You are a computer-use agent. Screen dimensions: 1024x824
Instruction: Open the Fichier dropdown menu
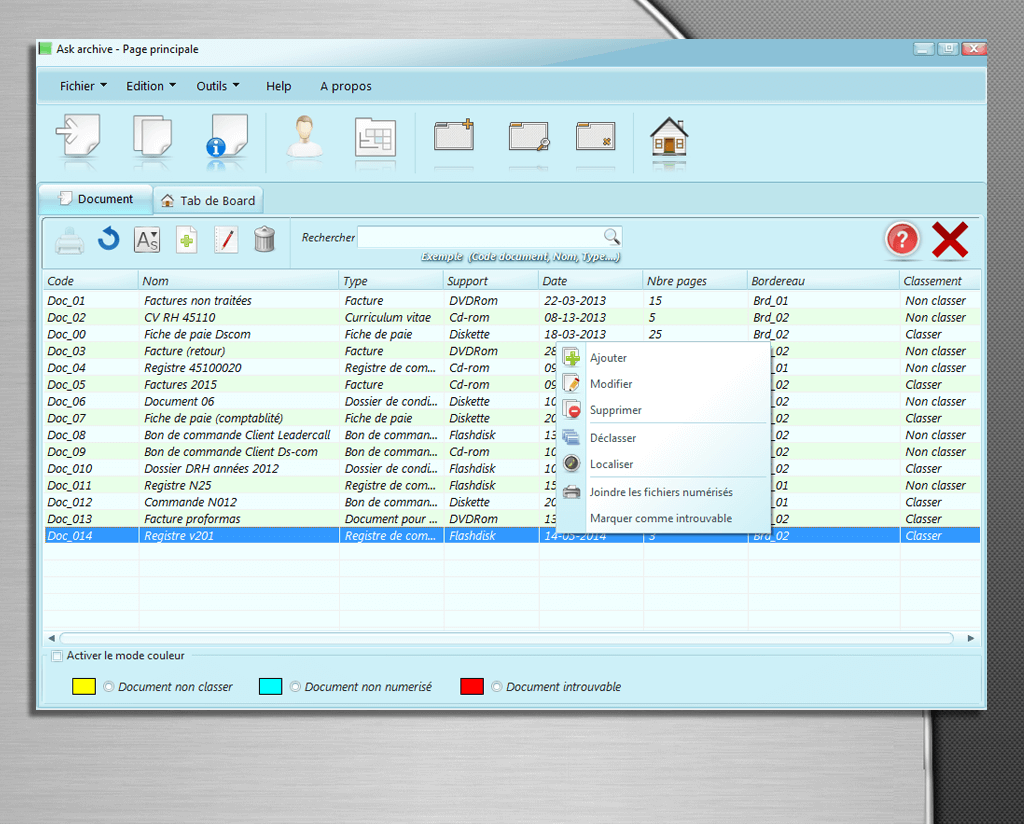[83, 86]
